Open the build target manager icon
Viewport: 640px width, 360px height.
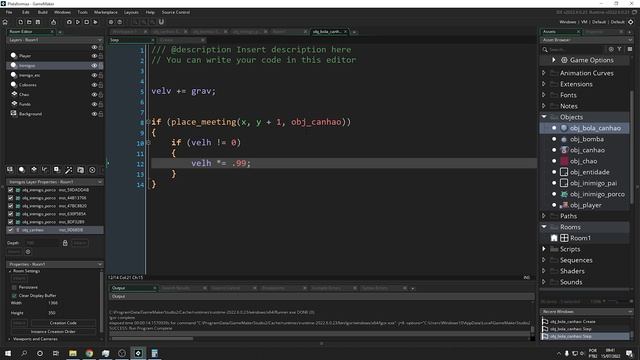coord(631,22)
